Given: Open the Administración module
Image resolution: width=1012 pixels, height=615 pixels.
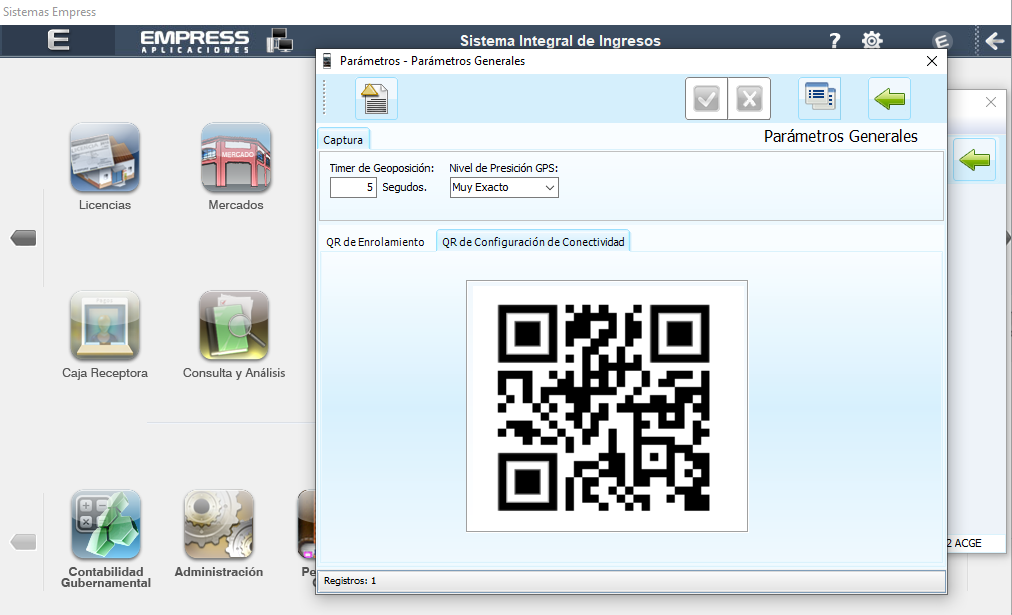Looking at the screenshot, I should [218, 525].
